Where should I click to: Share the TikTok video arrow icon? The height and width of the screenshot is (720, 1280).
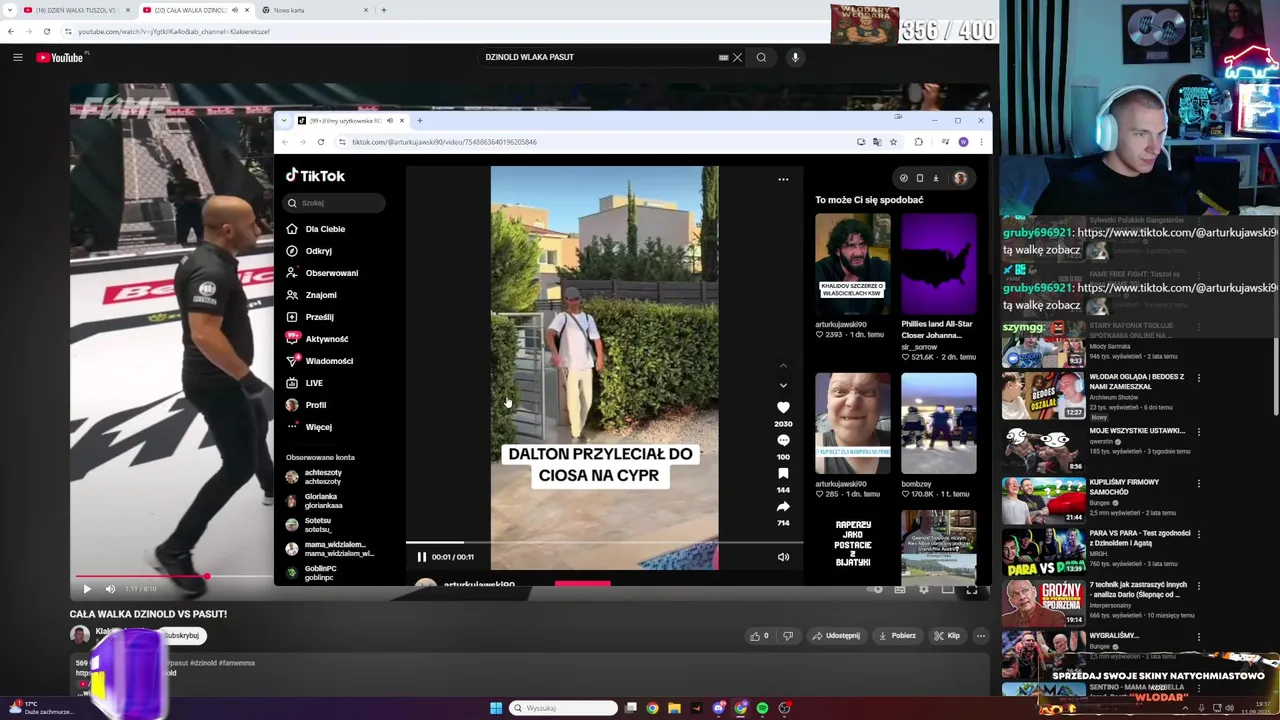click(783, 506)
